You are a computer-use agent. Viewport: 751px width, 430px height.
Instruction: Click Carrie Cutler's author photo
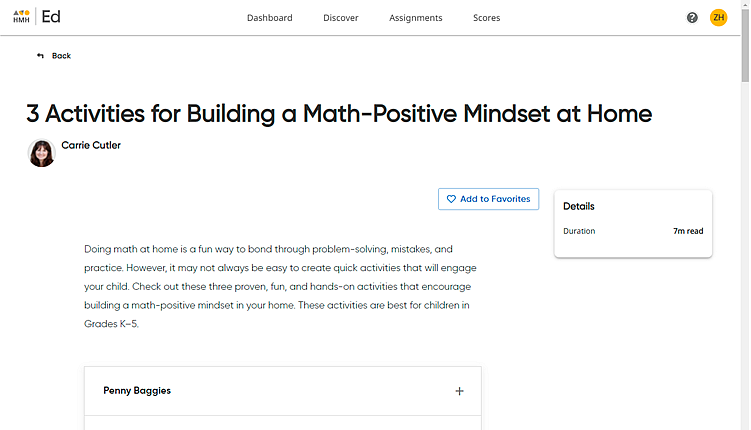tap(41, 153)
